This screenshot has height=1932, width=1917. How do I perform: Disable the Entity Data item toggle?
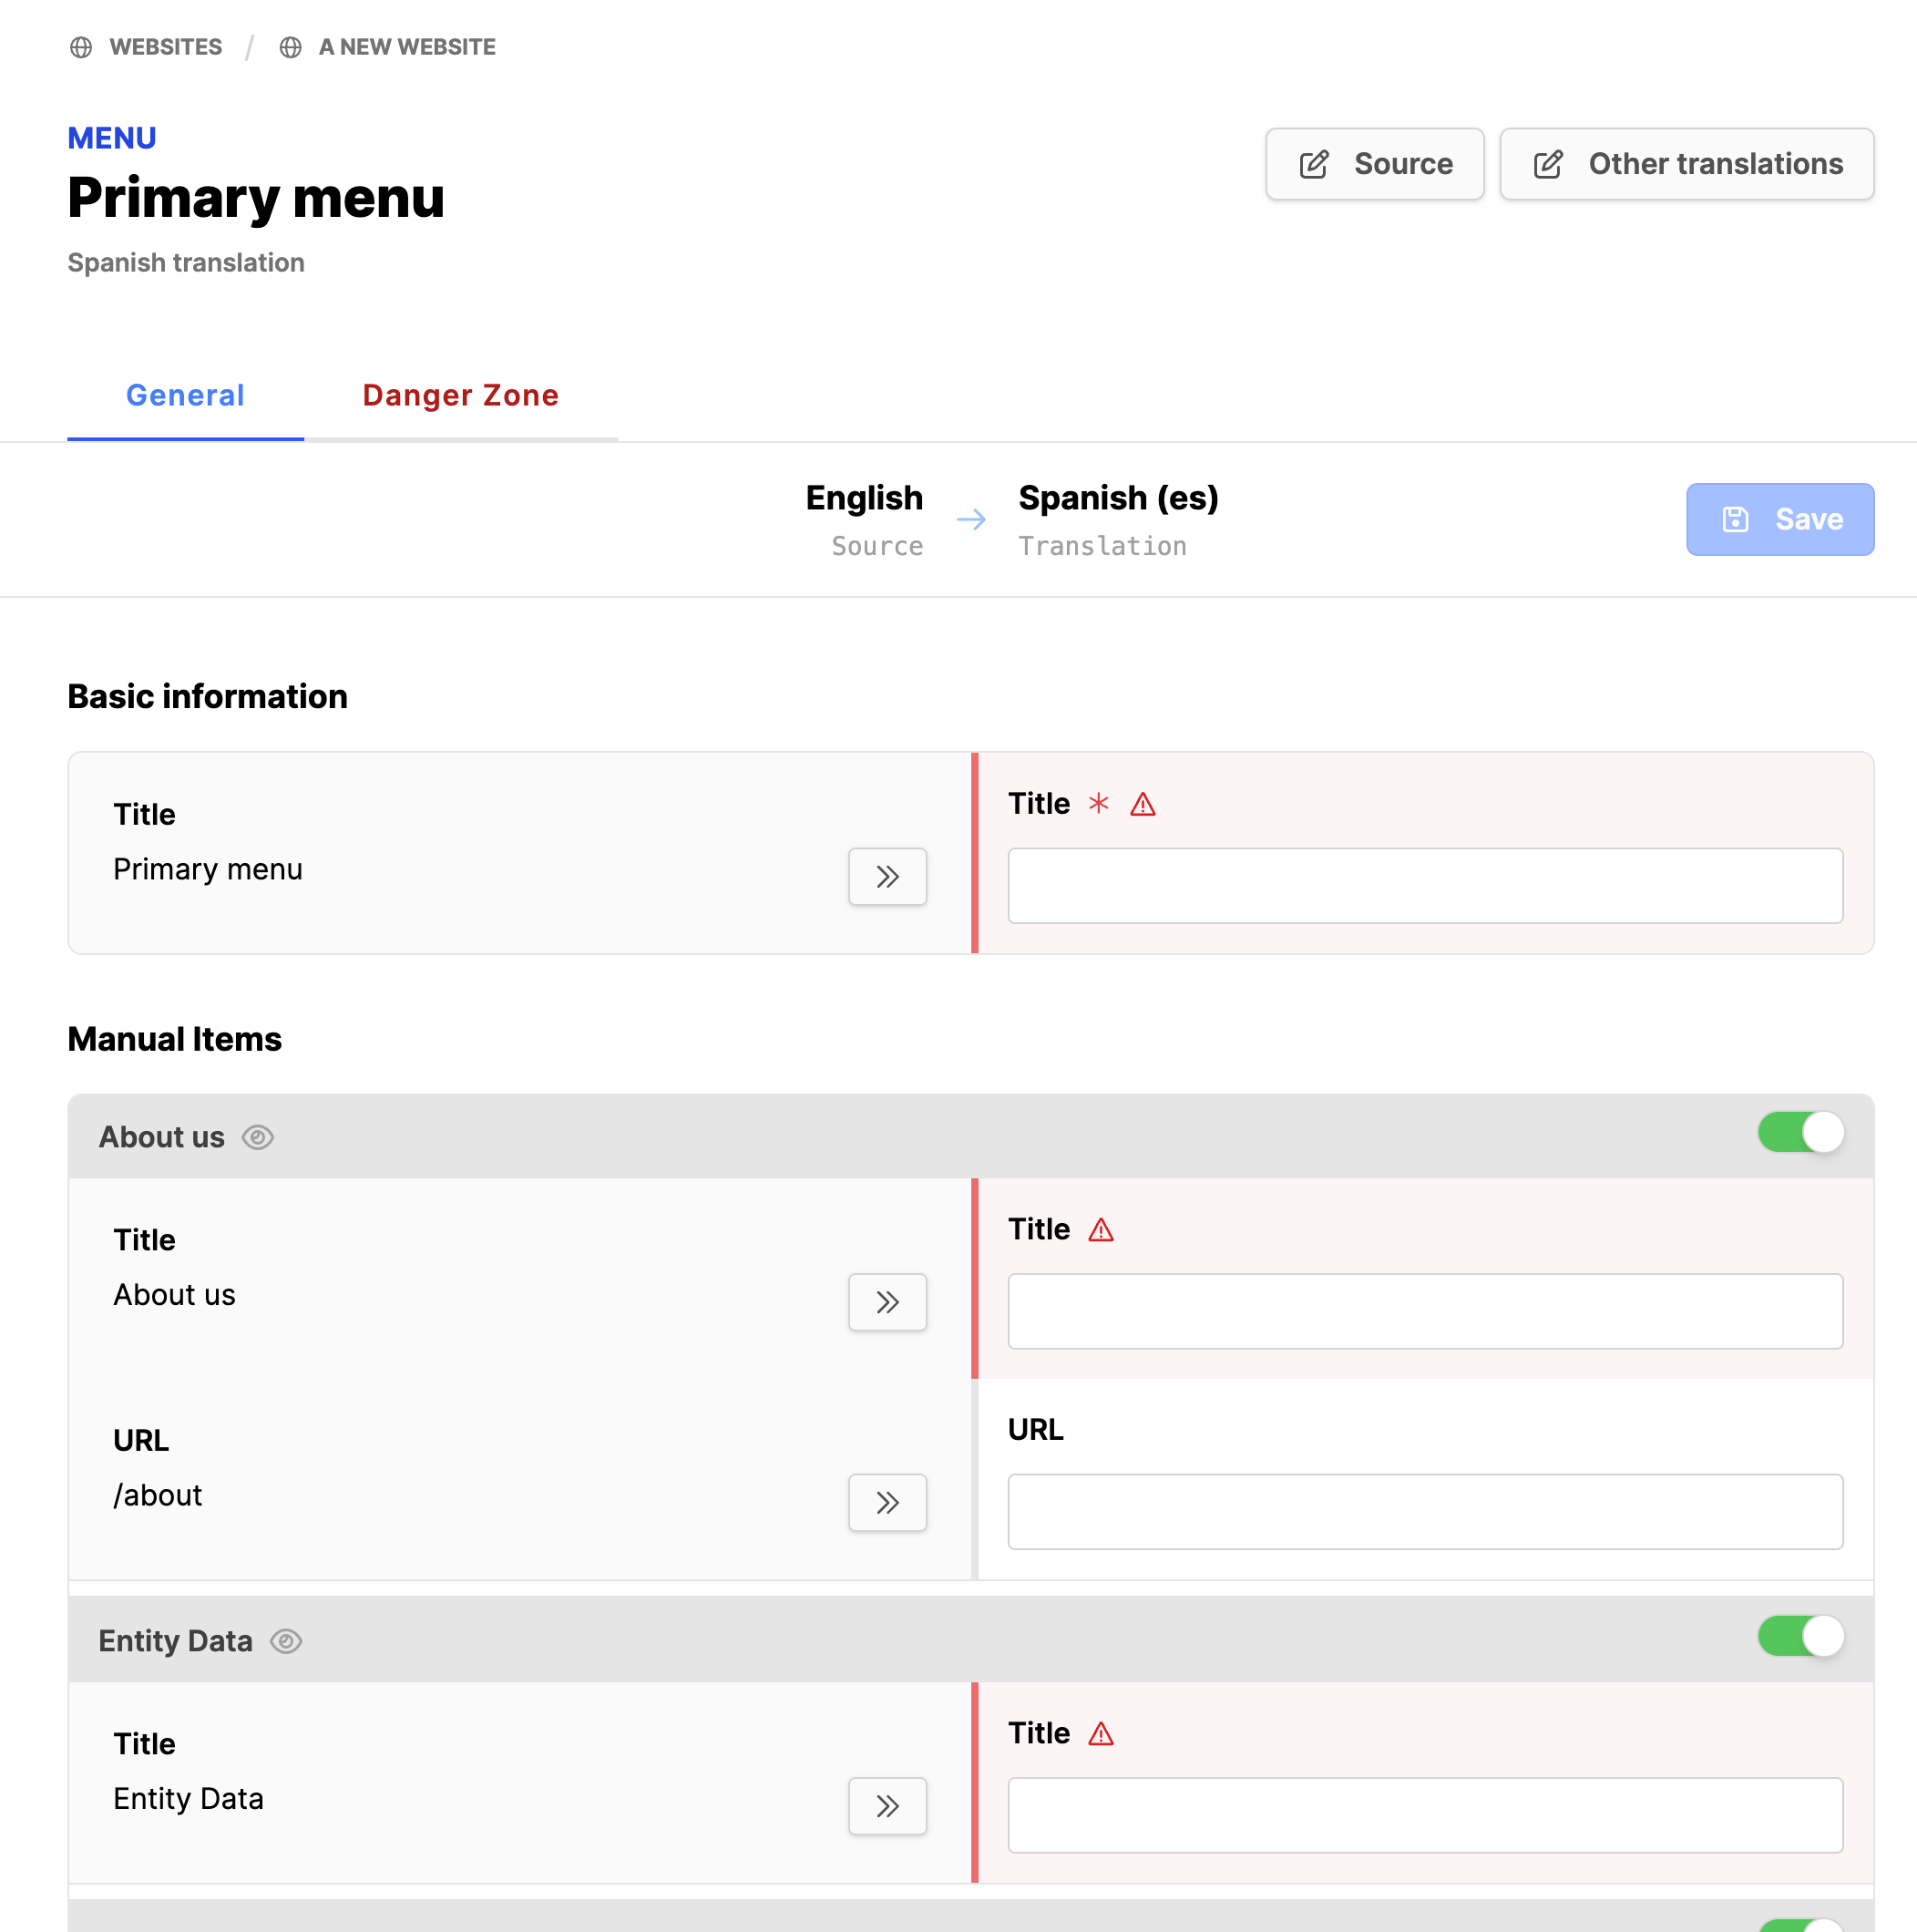(x=1801, y=1637)
